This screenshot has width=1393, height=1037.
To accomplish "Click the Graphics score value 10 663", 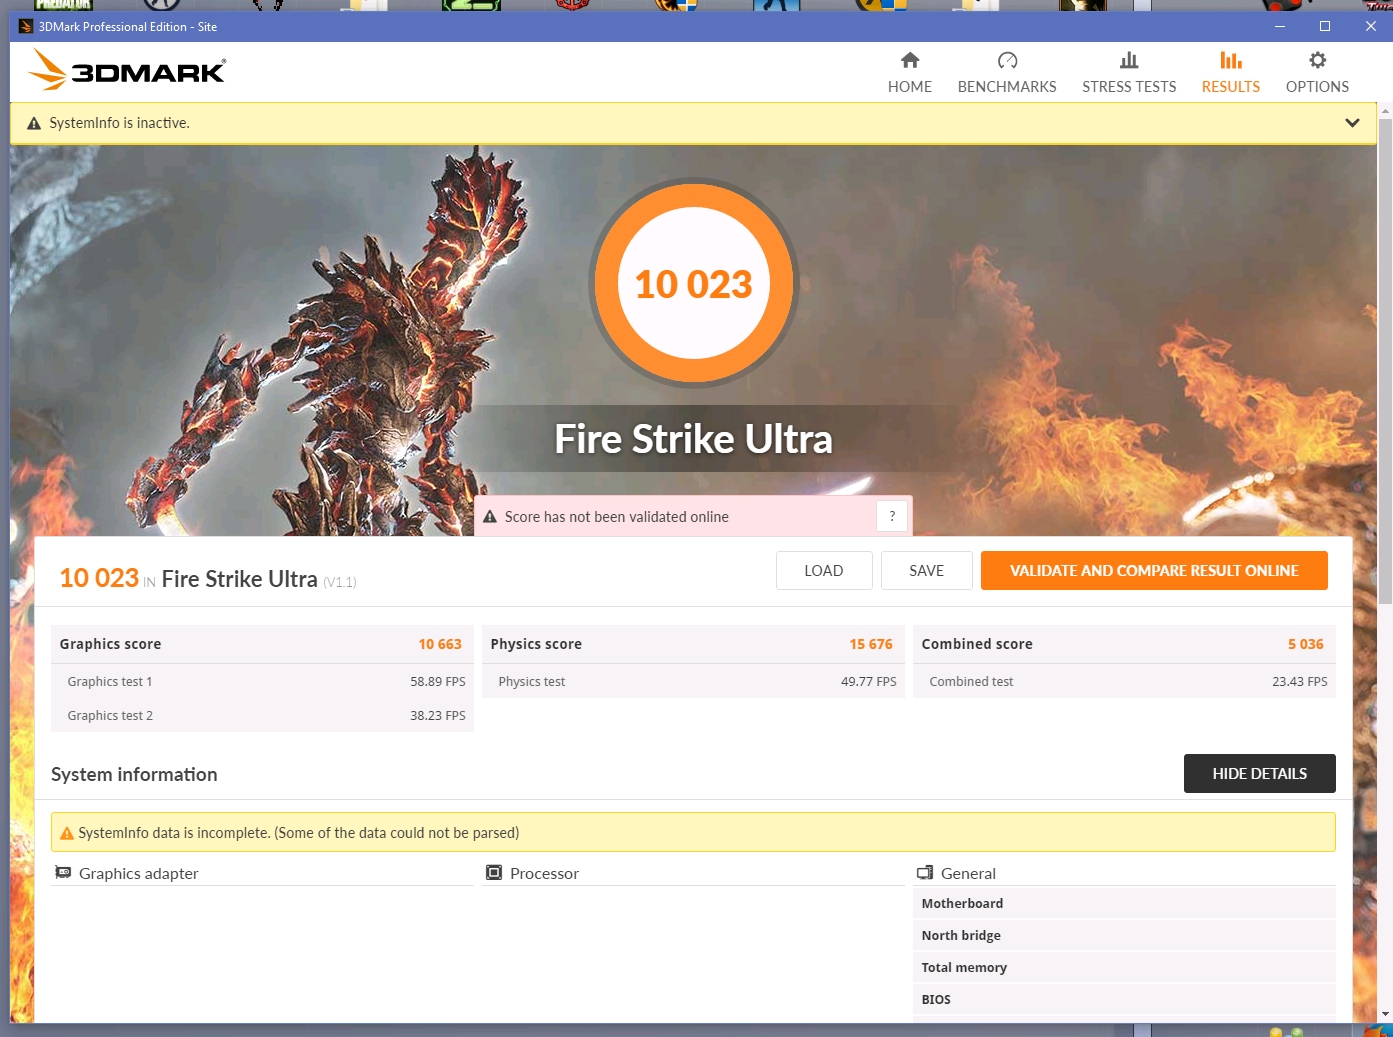I will tap(440, 644).
